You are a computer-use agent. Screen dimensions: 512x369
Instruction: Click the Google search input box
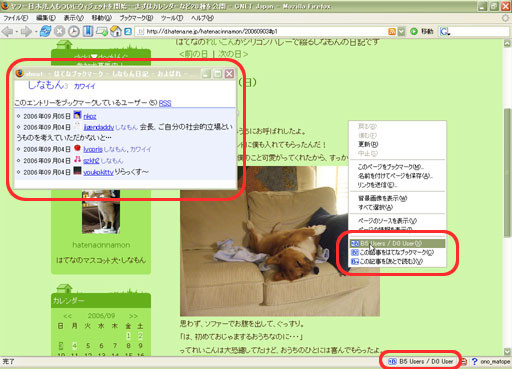point(480,32)
